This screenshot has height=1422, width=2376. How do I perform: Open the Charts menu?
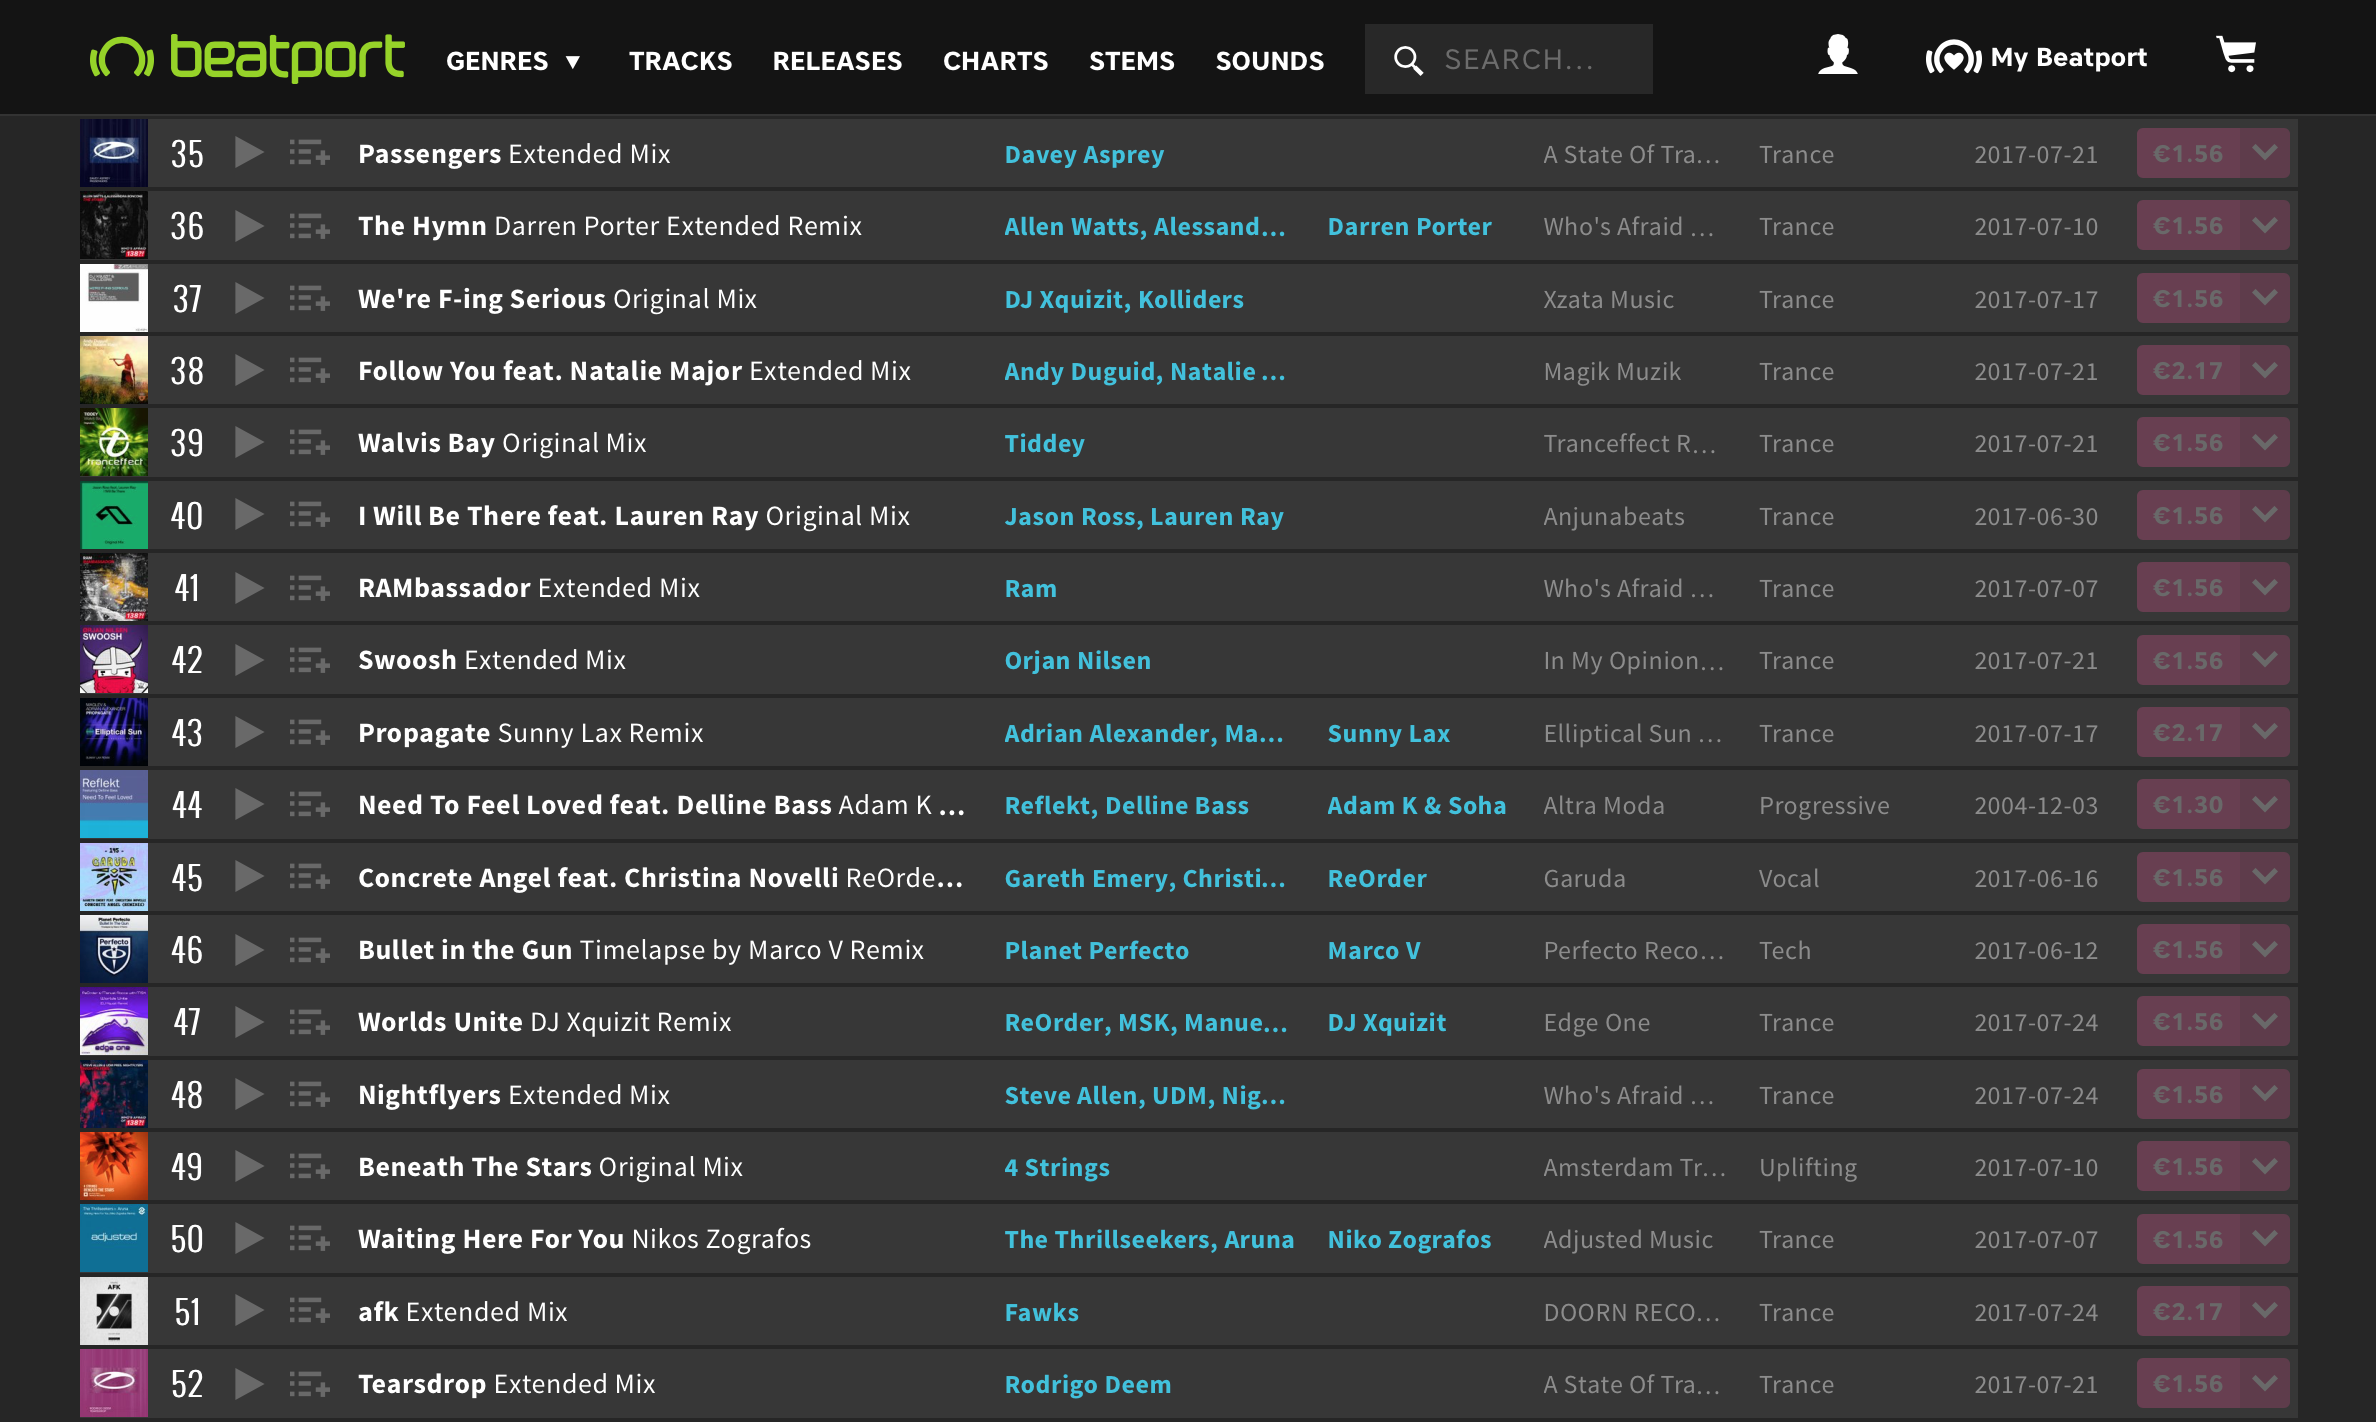[995, 61]
